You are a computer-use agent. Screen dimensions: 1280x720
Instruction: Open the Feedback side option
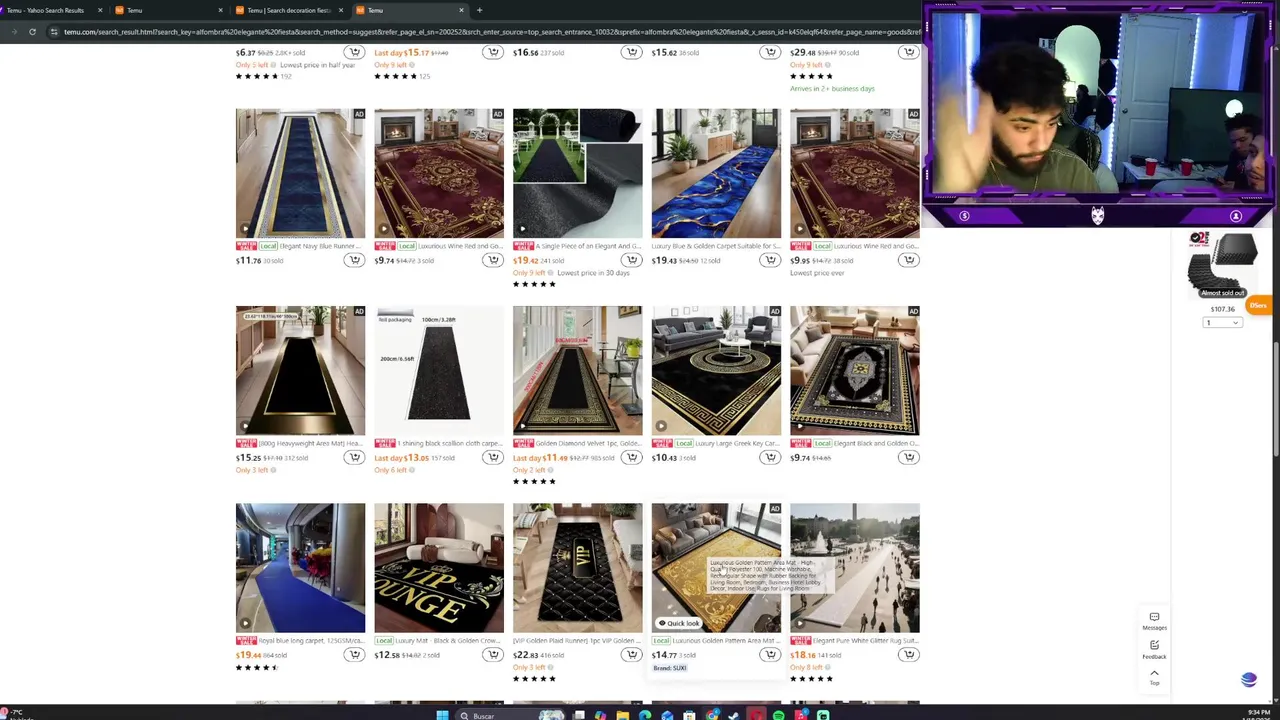[x=1154, y=650]
